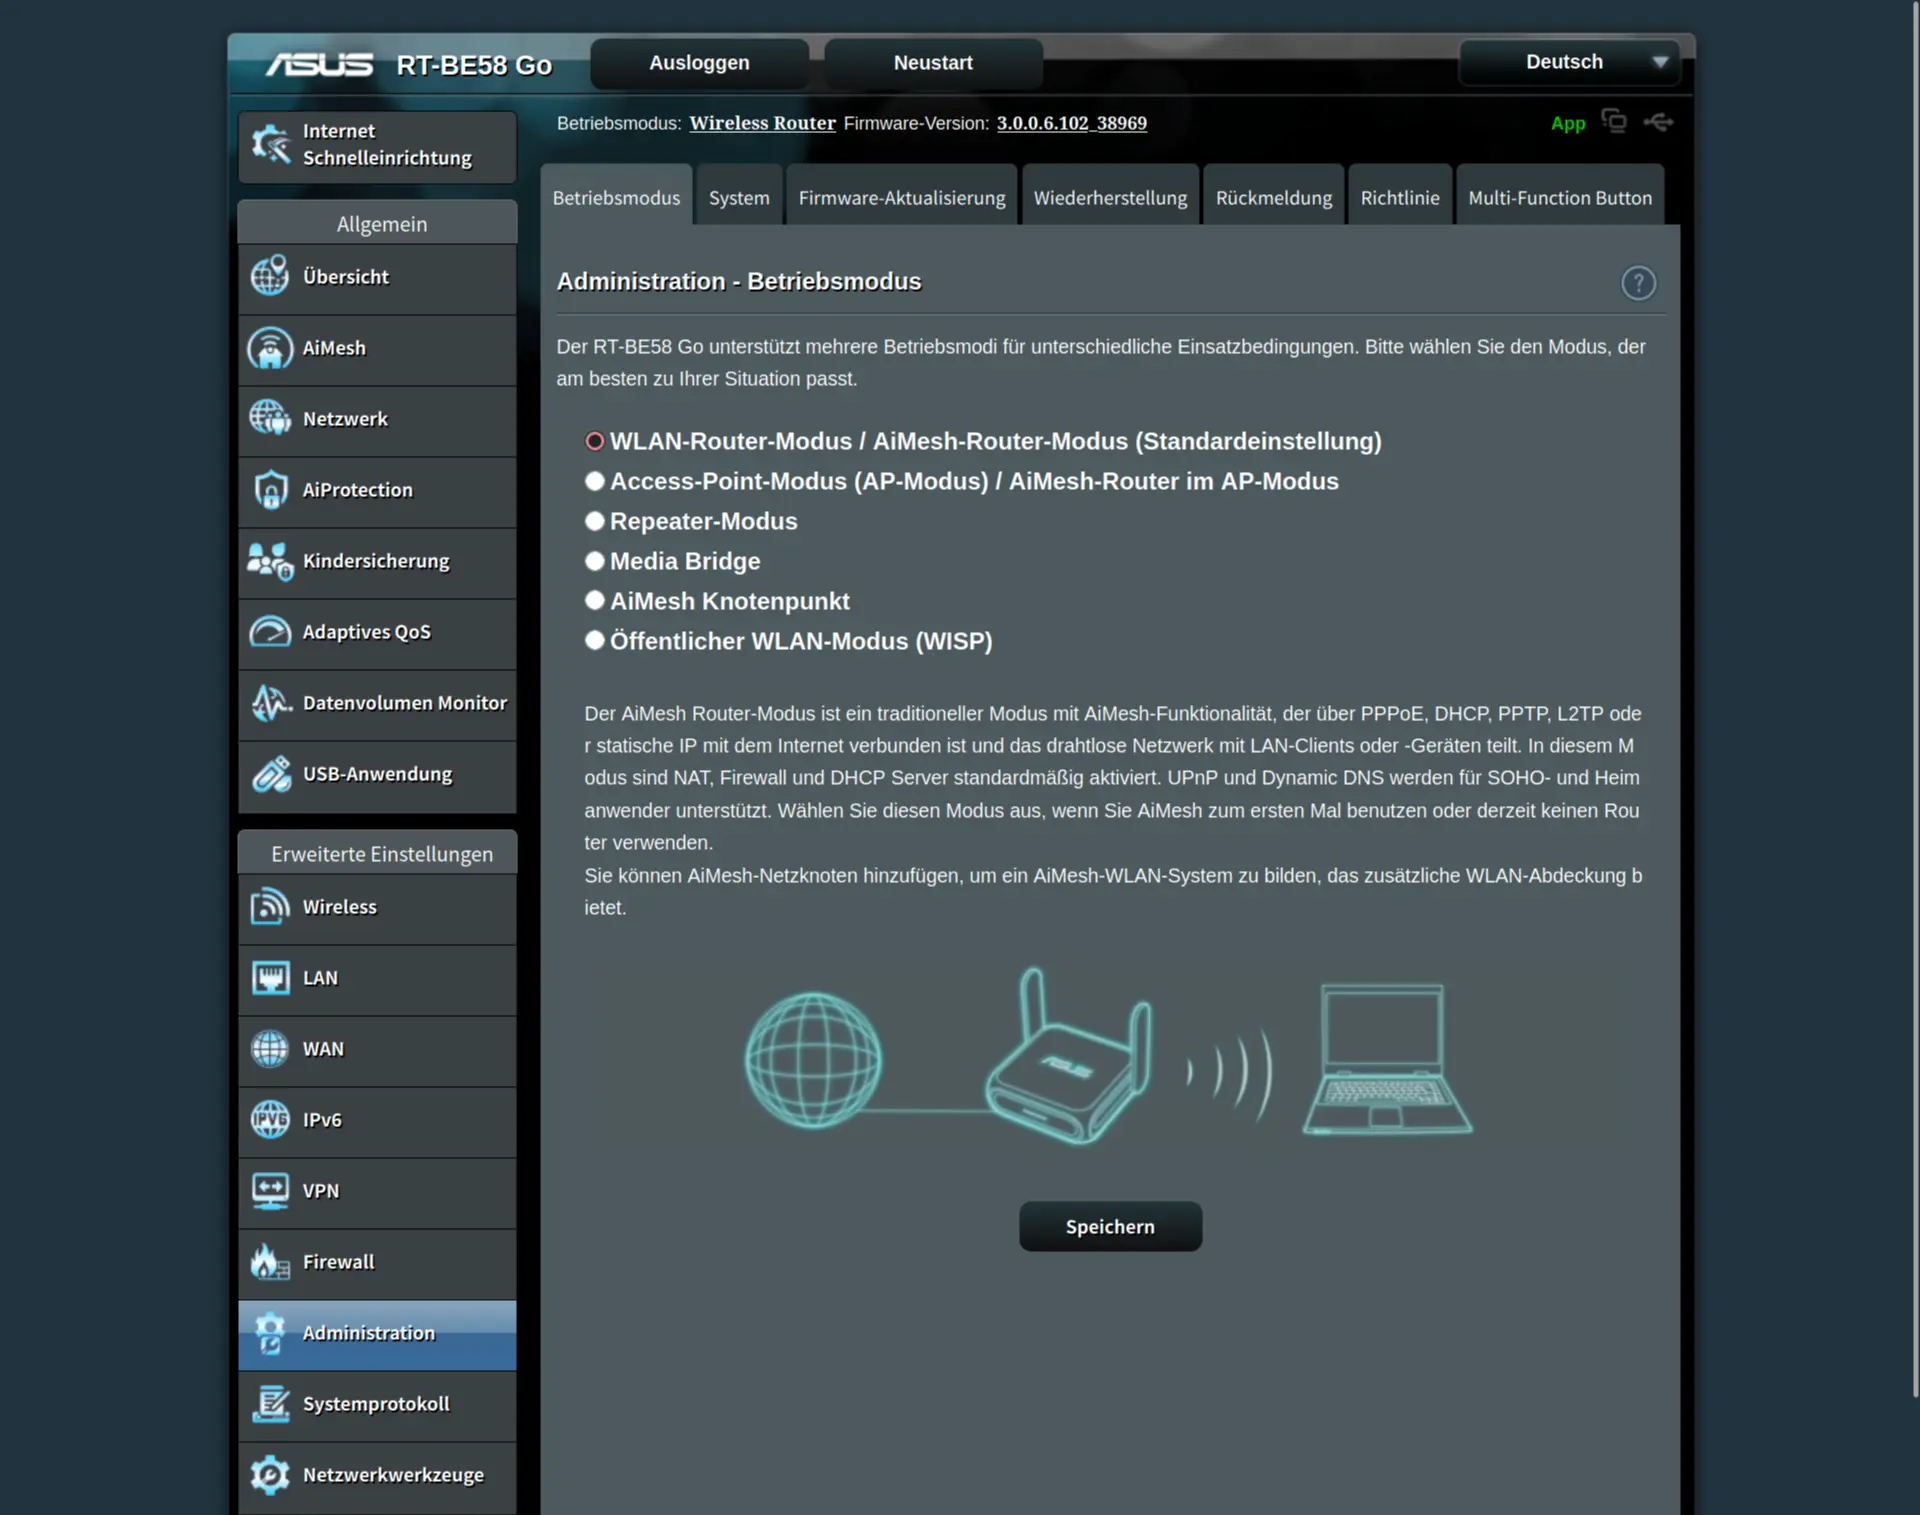Screen dimensions: 1920x1515
Task: Select Öffentlicher WLAN-Modus (WISP) option
Action: tap(595, 640)
